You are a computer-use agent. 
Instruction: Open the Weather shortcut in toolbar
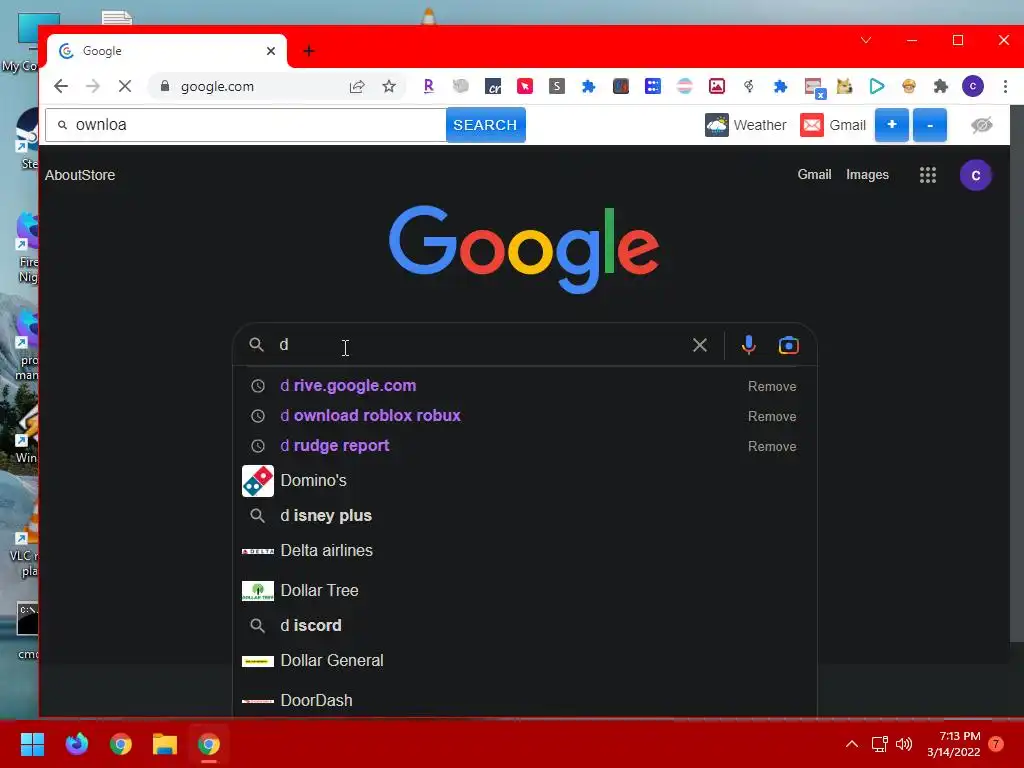[746, 125]
